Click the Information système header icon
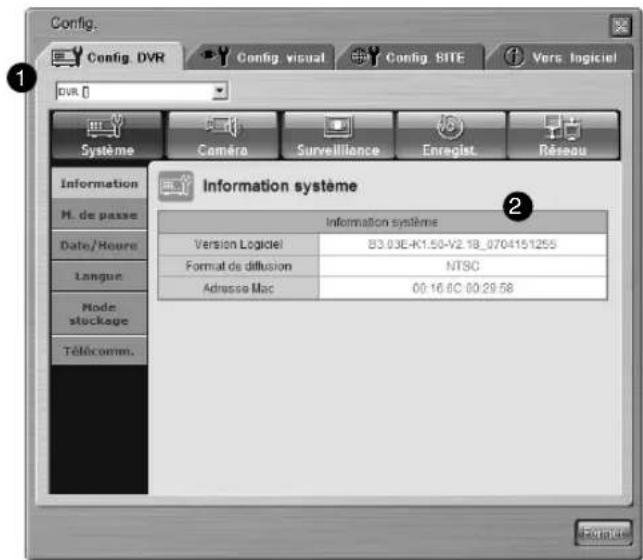The width and height of the screenshot is (643, 560). pos(176,187)
